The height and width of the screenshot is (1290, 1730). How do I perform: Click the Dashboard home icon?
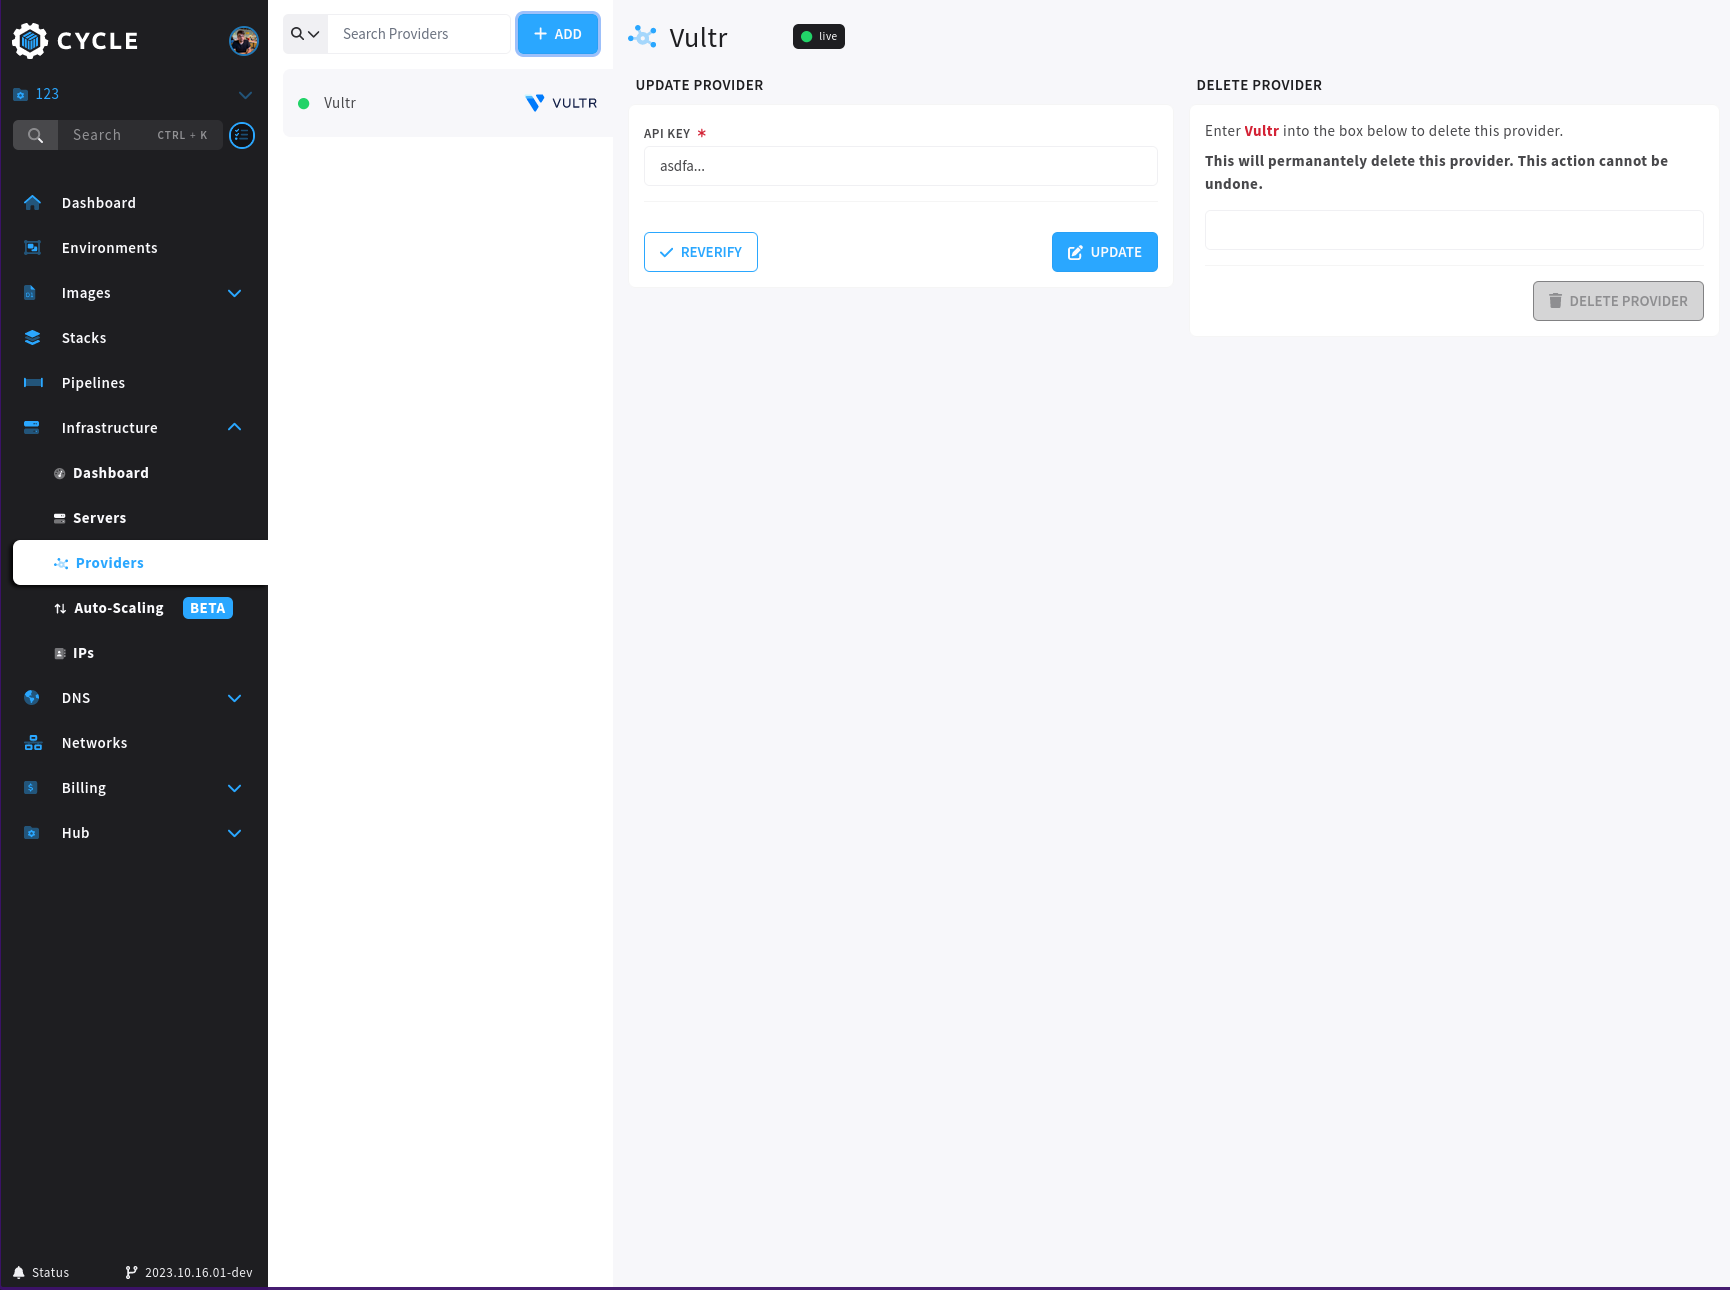[32, 203]
